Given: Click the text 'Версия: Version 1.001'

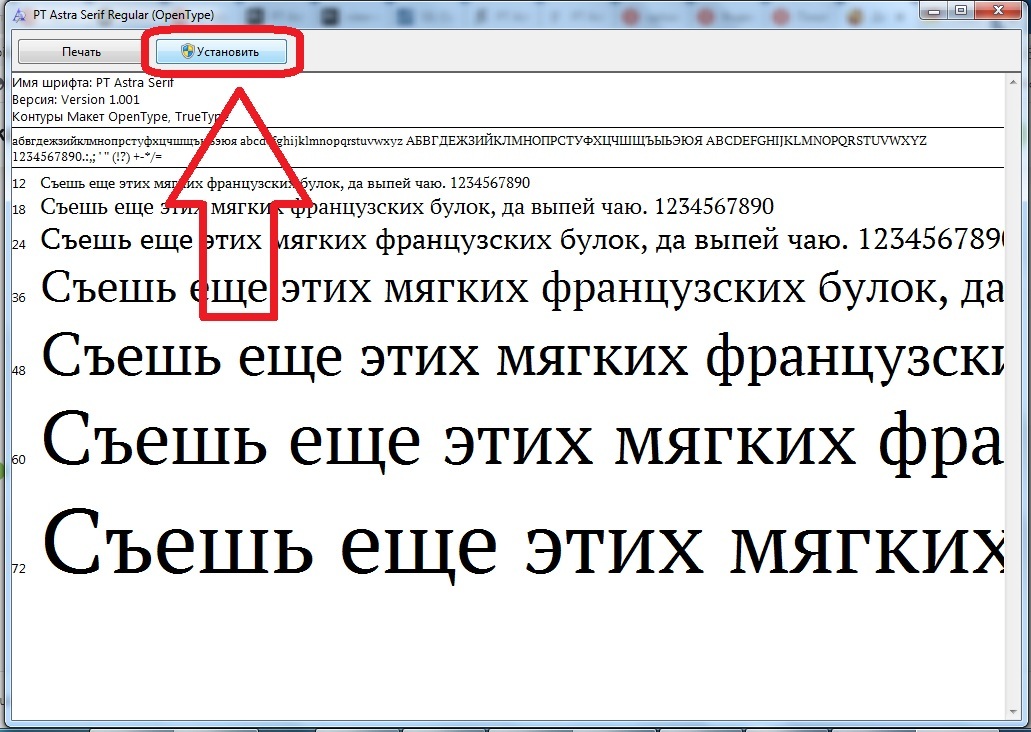Looking at the screenshot, I should (x=76, y=100).
